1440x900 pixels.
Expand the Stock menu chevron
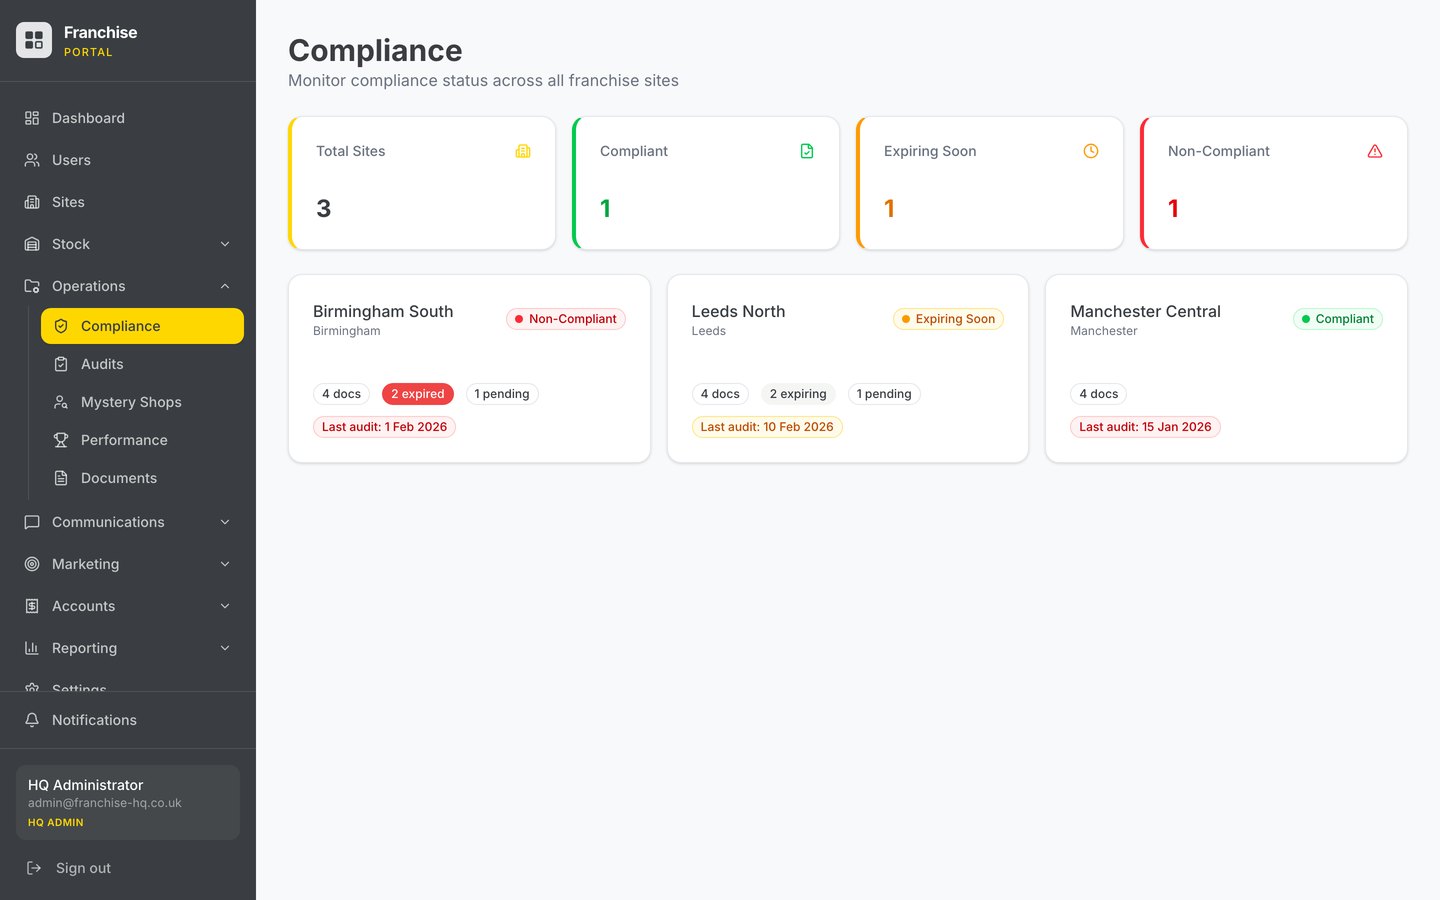[225, 244]
